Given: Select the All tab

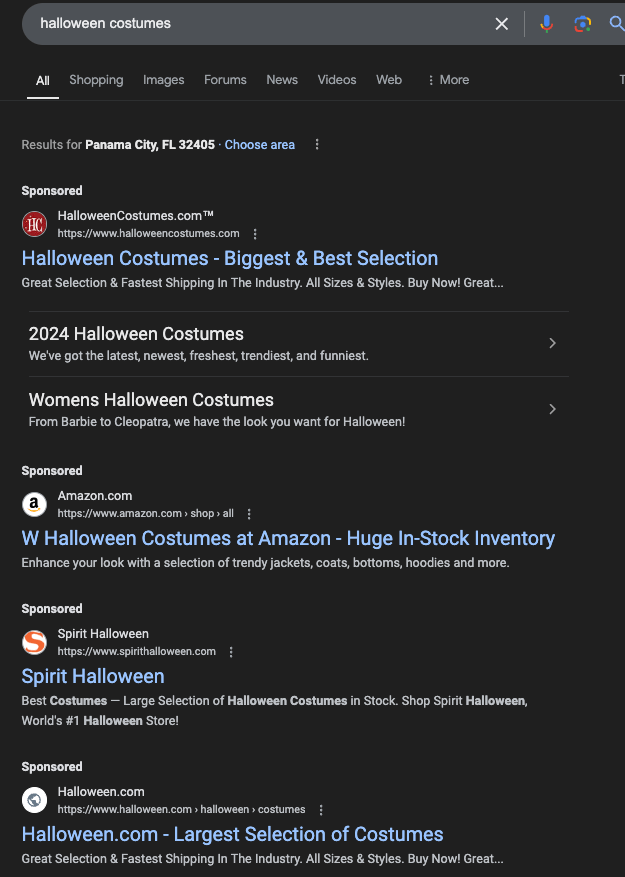Looking at the screenshot, I should coord(43,81).
